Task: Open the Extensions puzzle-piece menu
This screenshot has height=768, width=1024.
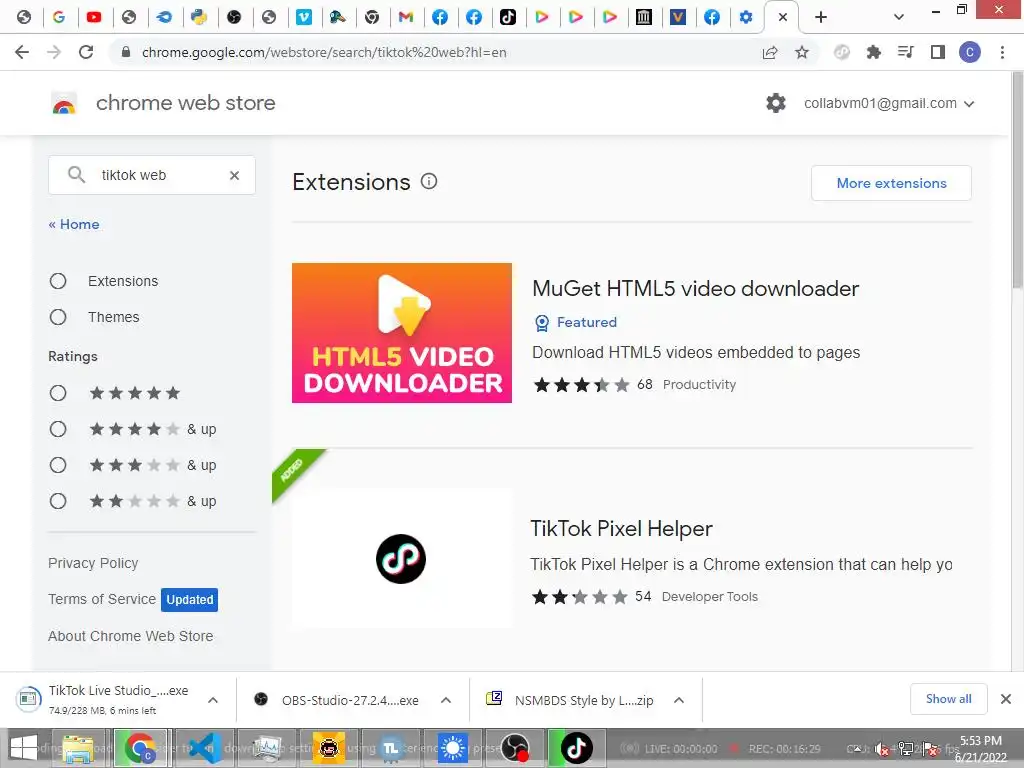Action: point(874,52)
